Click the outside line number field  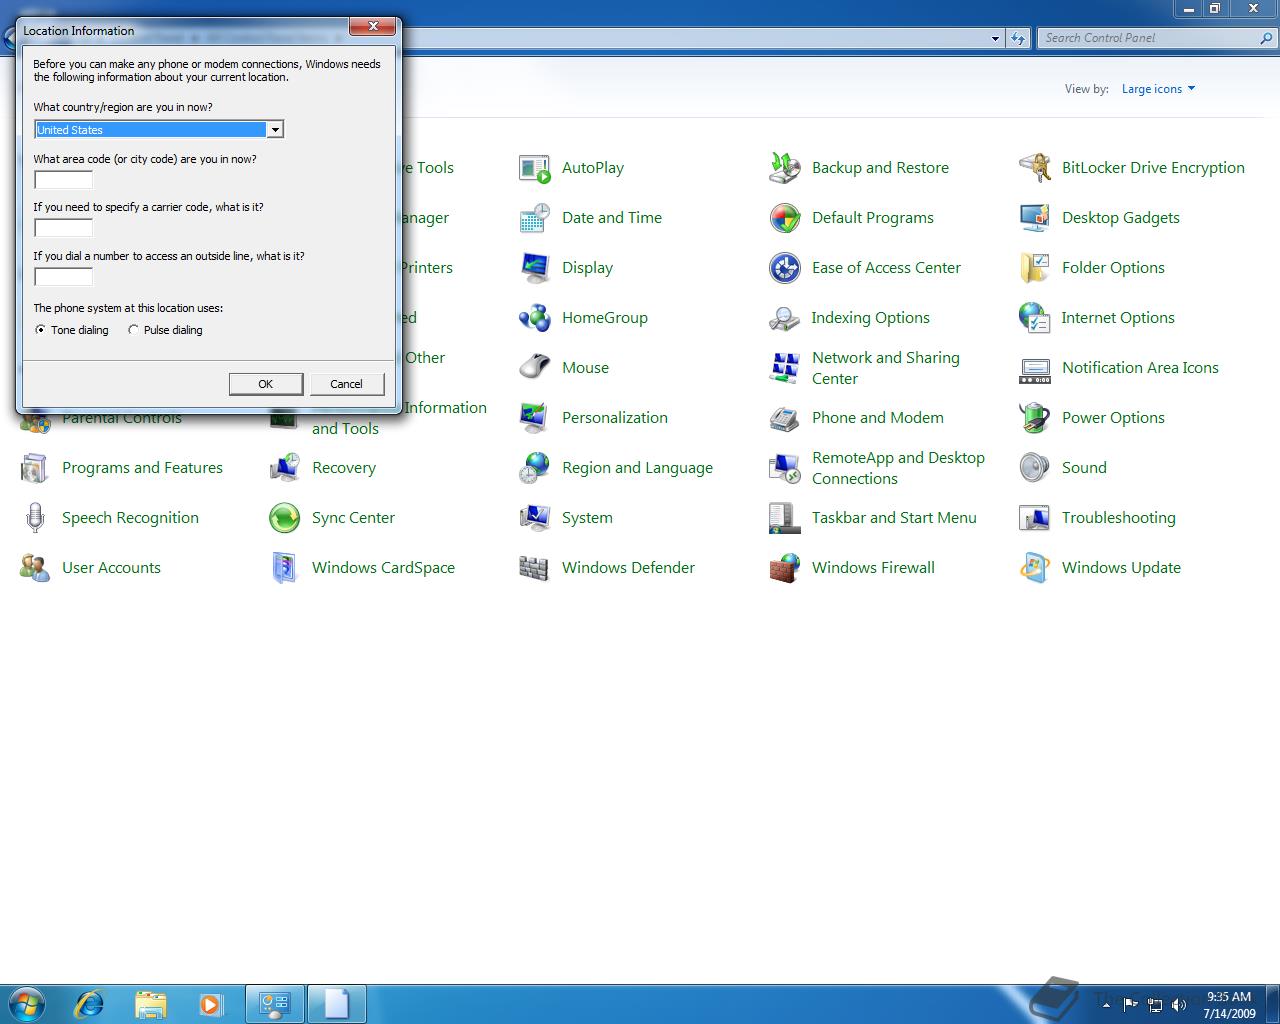point(63,277)
